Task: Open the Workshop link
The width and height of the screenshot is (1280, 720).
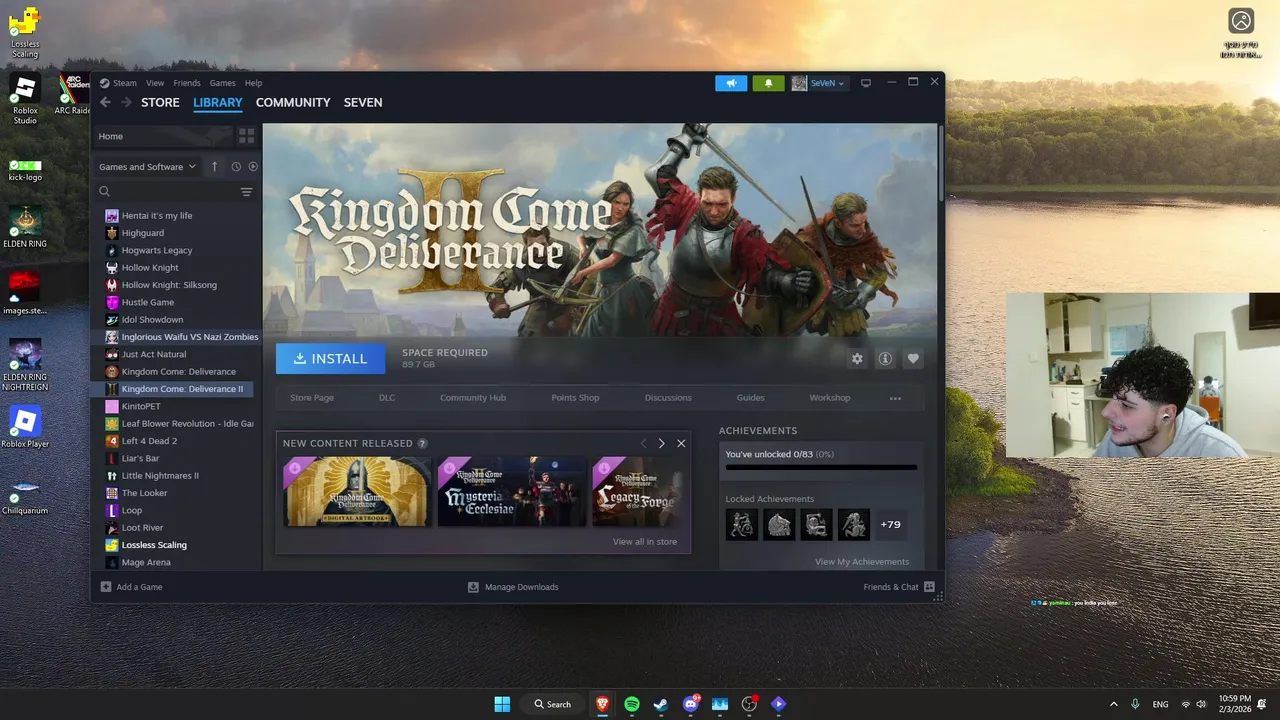Action: pos(830,398)
